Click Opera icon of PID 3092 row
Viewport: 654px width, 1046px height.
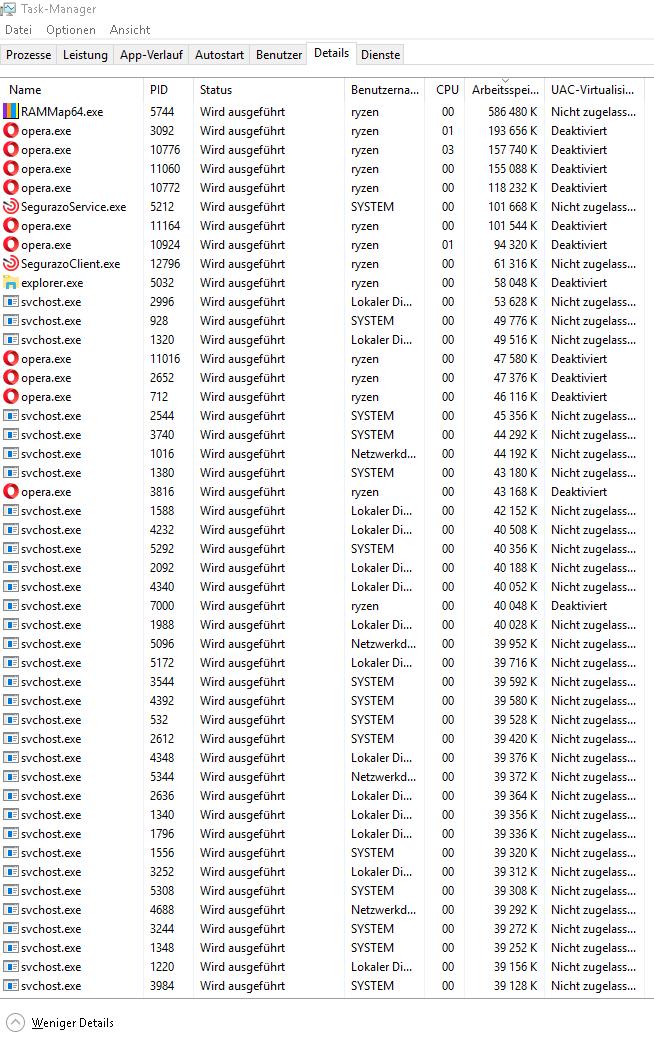(x=11, y=131)
